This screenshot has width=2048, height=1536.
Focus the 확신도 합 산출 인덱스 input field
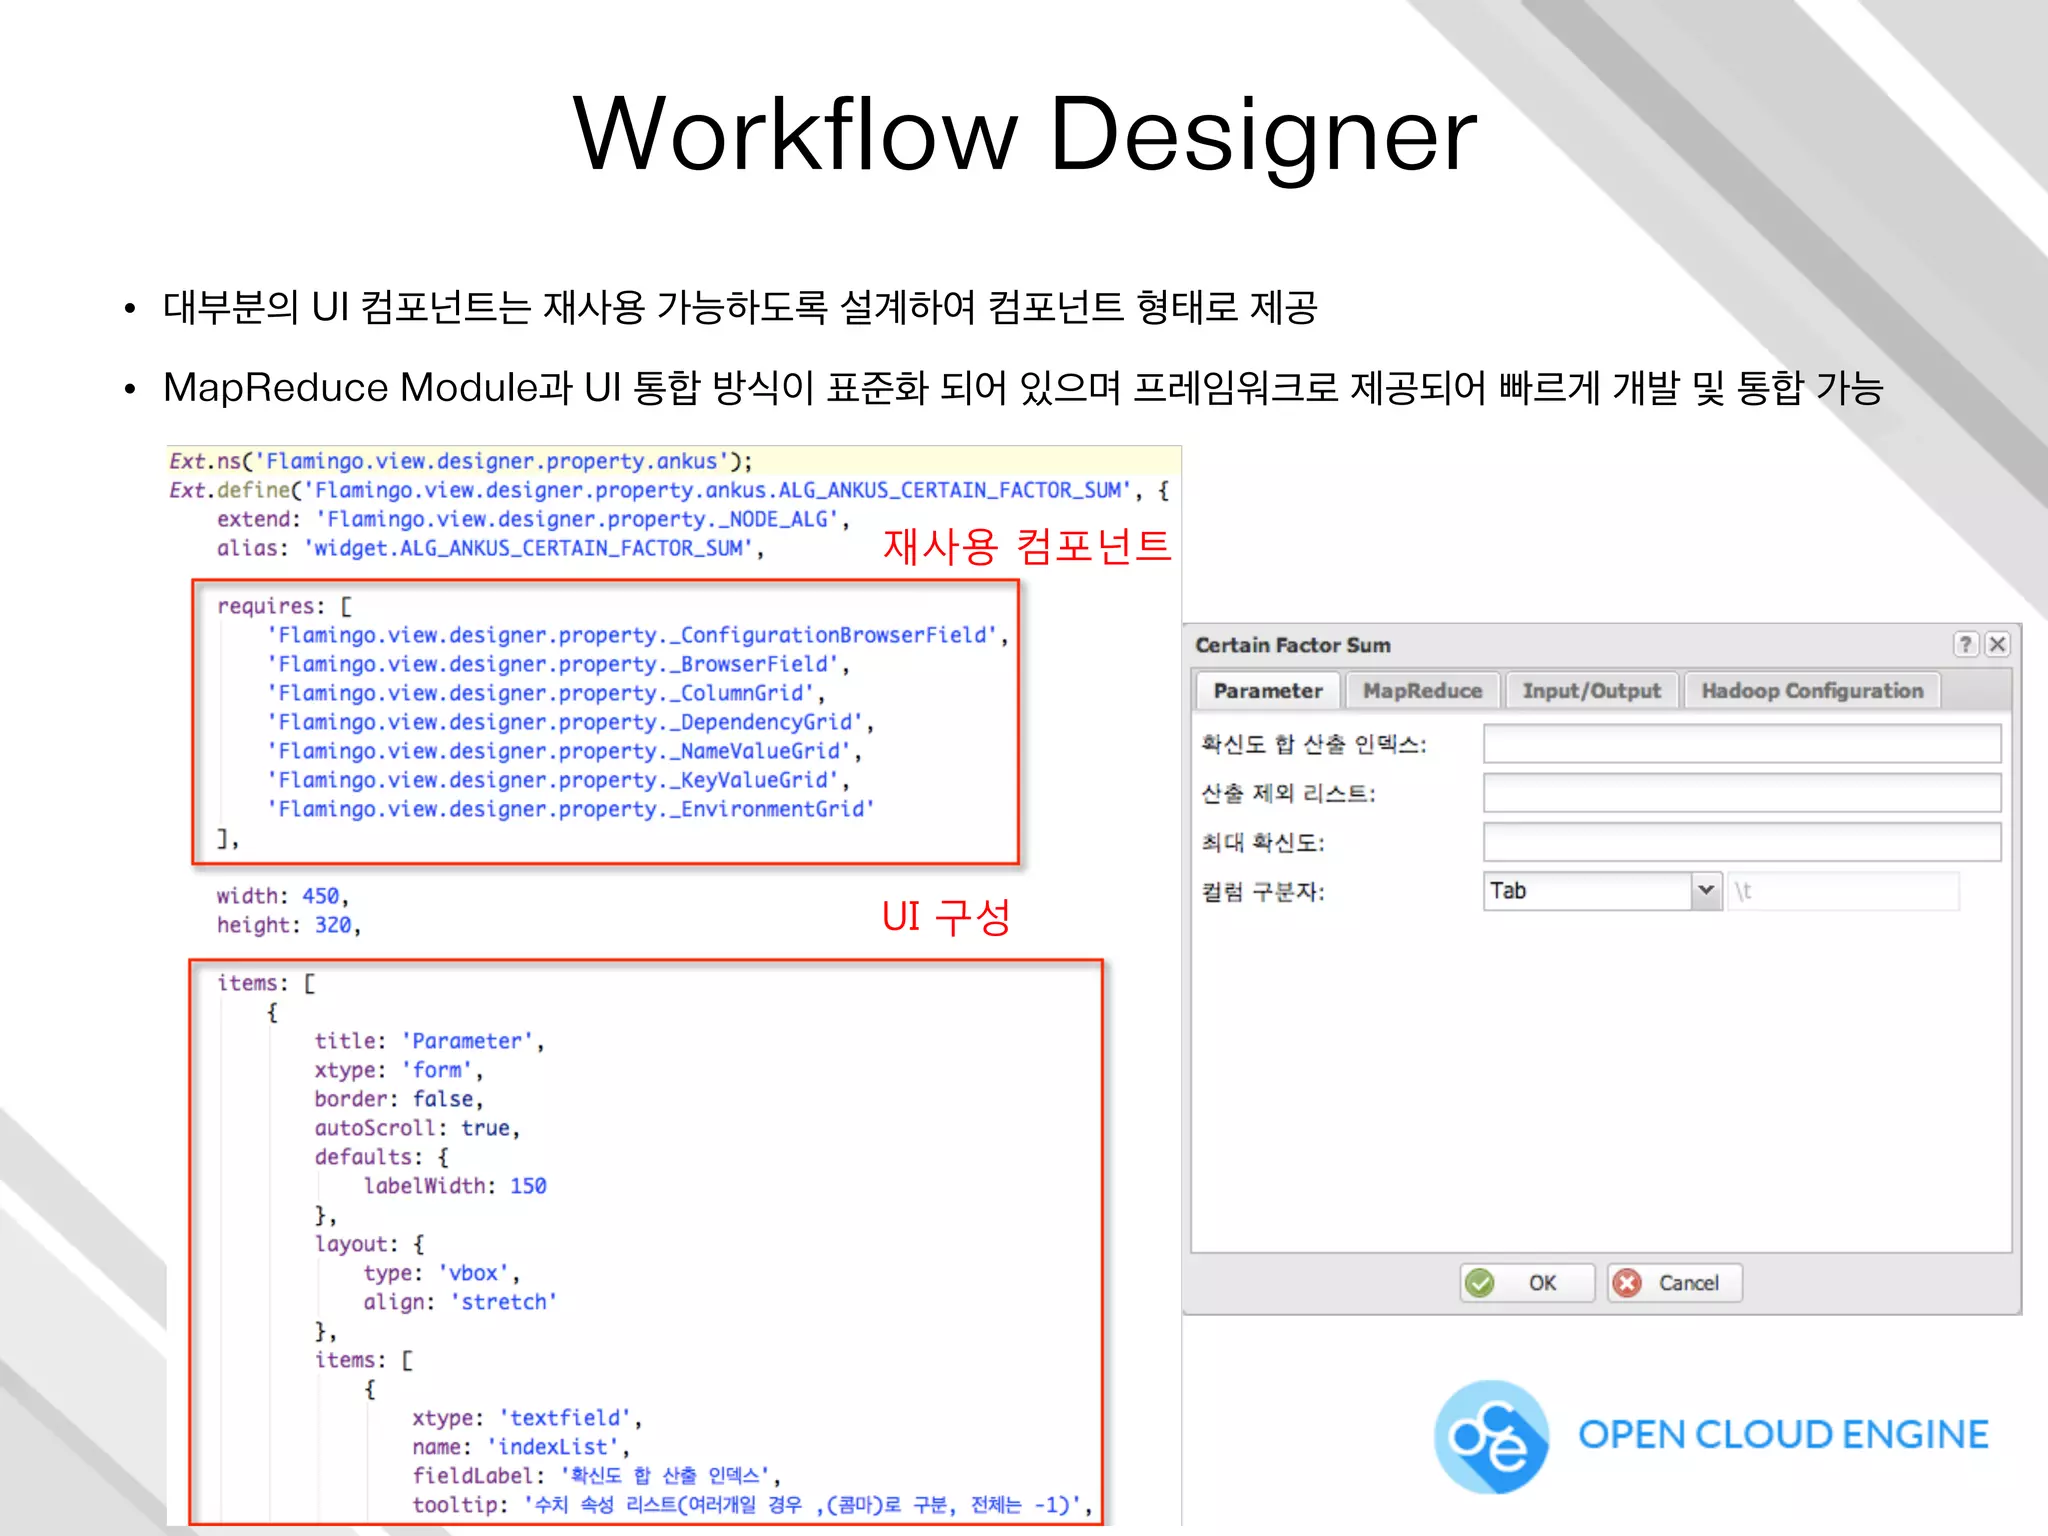coord(1741,744)
